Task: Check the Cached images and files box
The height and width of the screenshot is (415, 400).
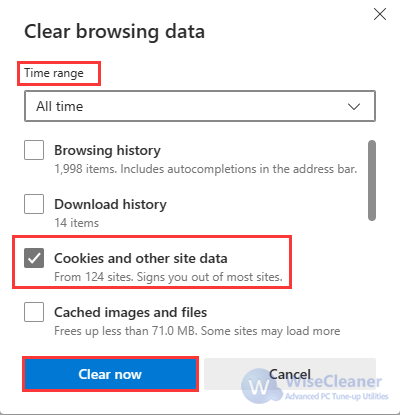Action: point(34,312)
